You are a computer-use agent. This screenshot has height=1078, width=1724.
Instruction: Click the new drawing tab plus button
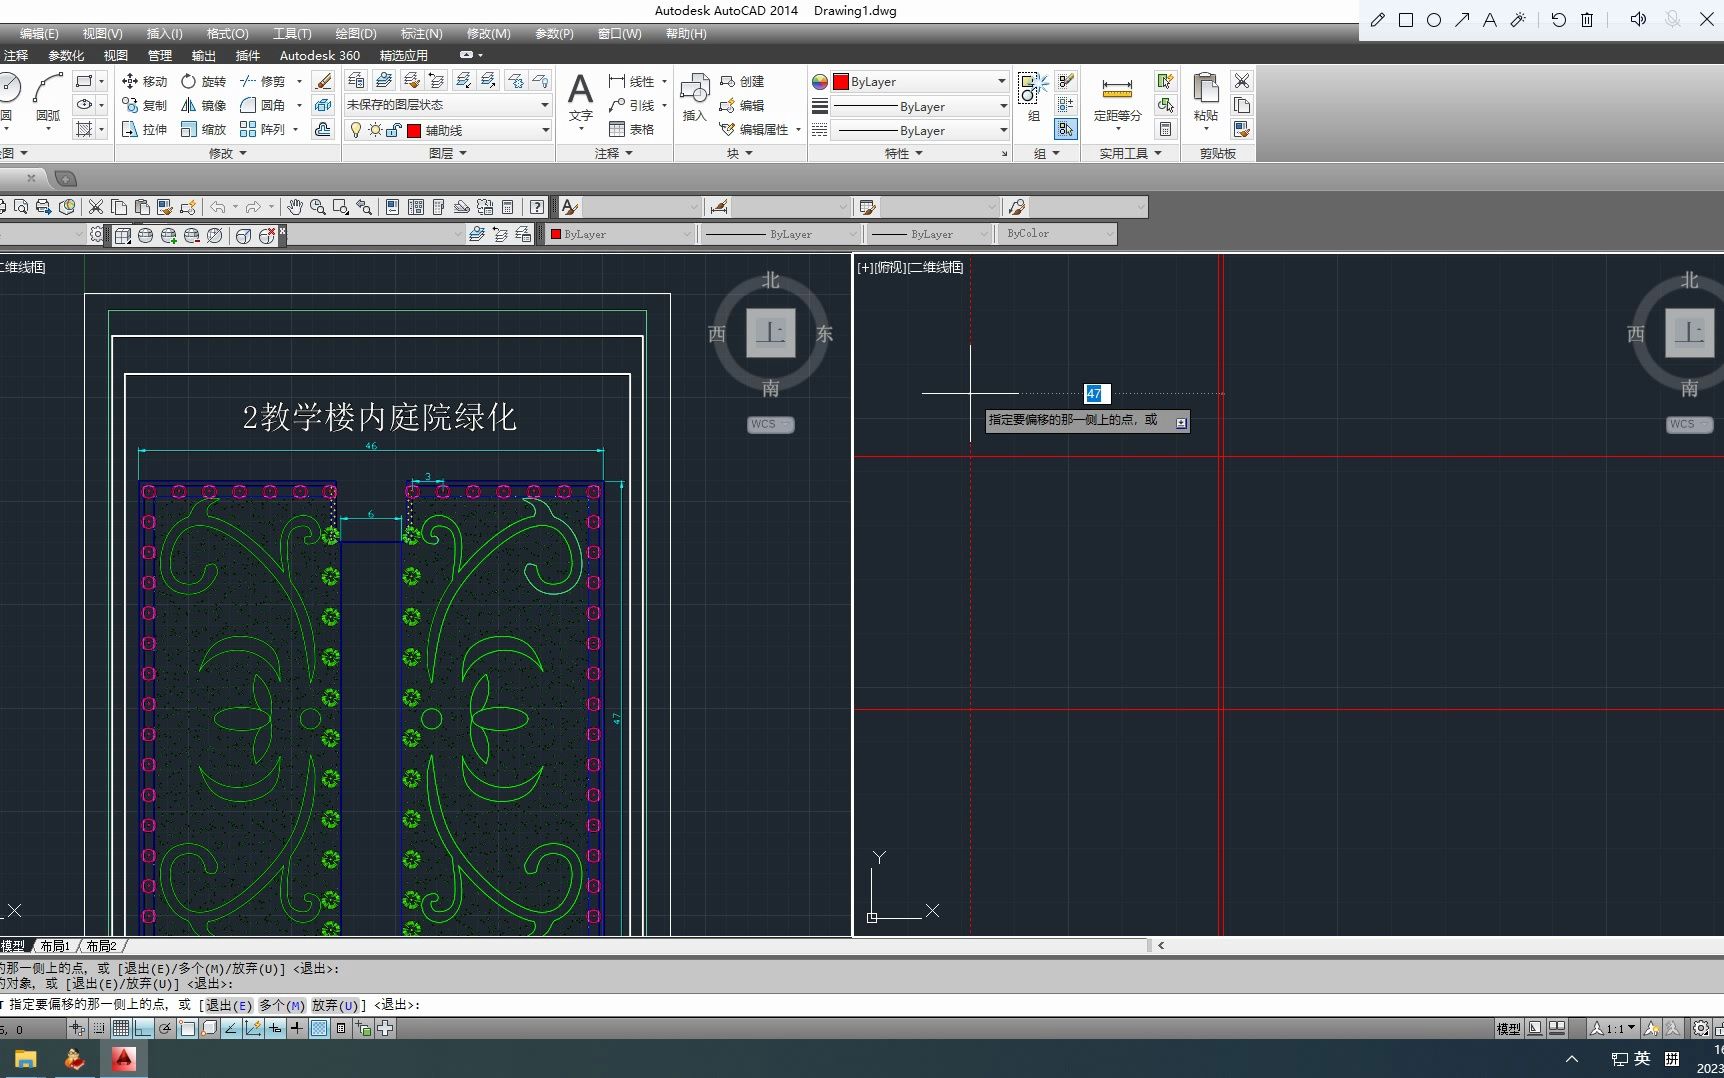pyautogui.click(x=65, y=178)
